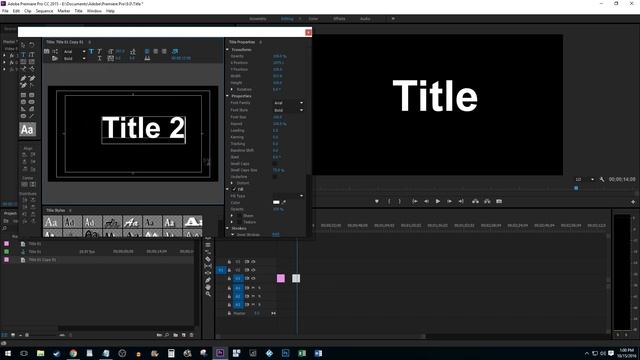Select the Vertical Type tool
This screenshot has width=640, height=360.
coord(31,54)
